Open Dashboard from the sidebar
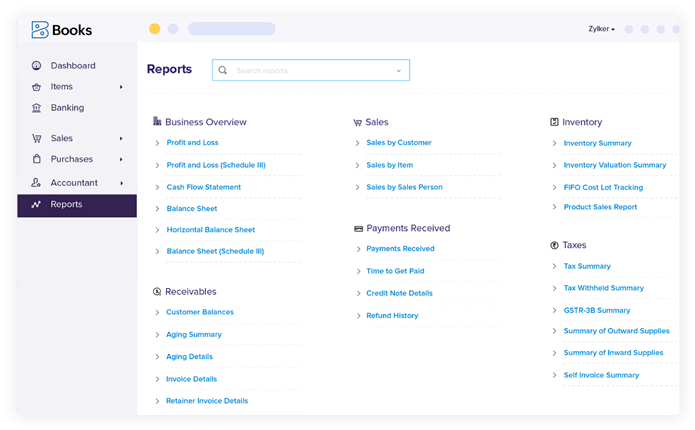695x430 pixels. [x=73, y=66]
